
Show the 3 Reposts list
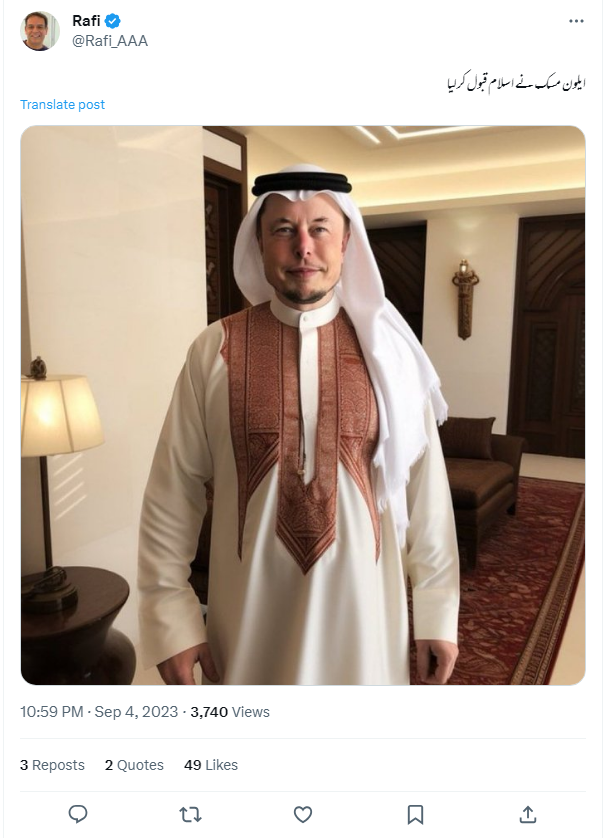pyautogui.click(x=52, y=765)
